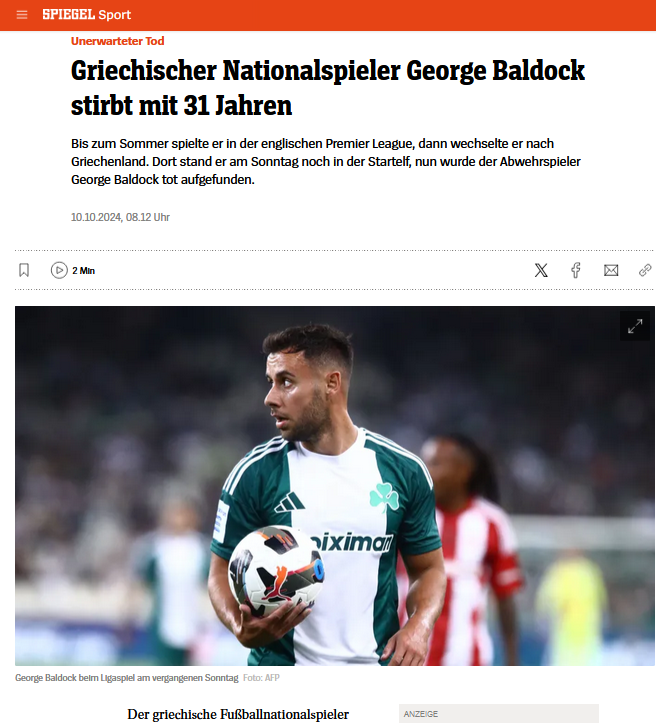Play the article audio version

(59, 270)
